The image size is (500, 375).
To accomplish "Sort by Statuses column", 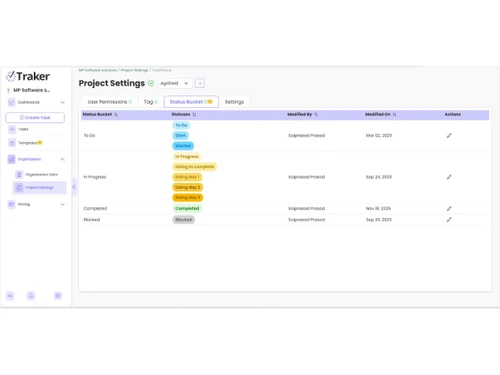I will (194, 115).
